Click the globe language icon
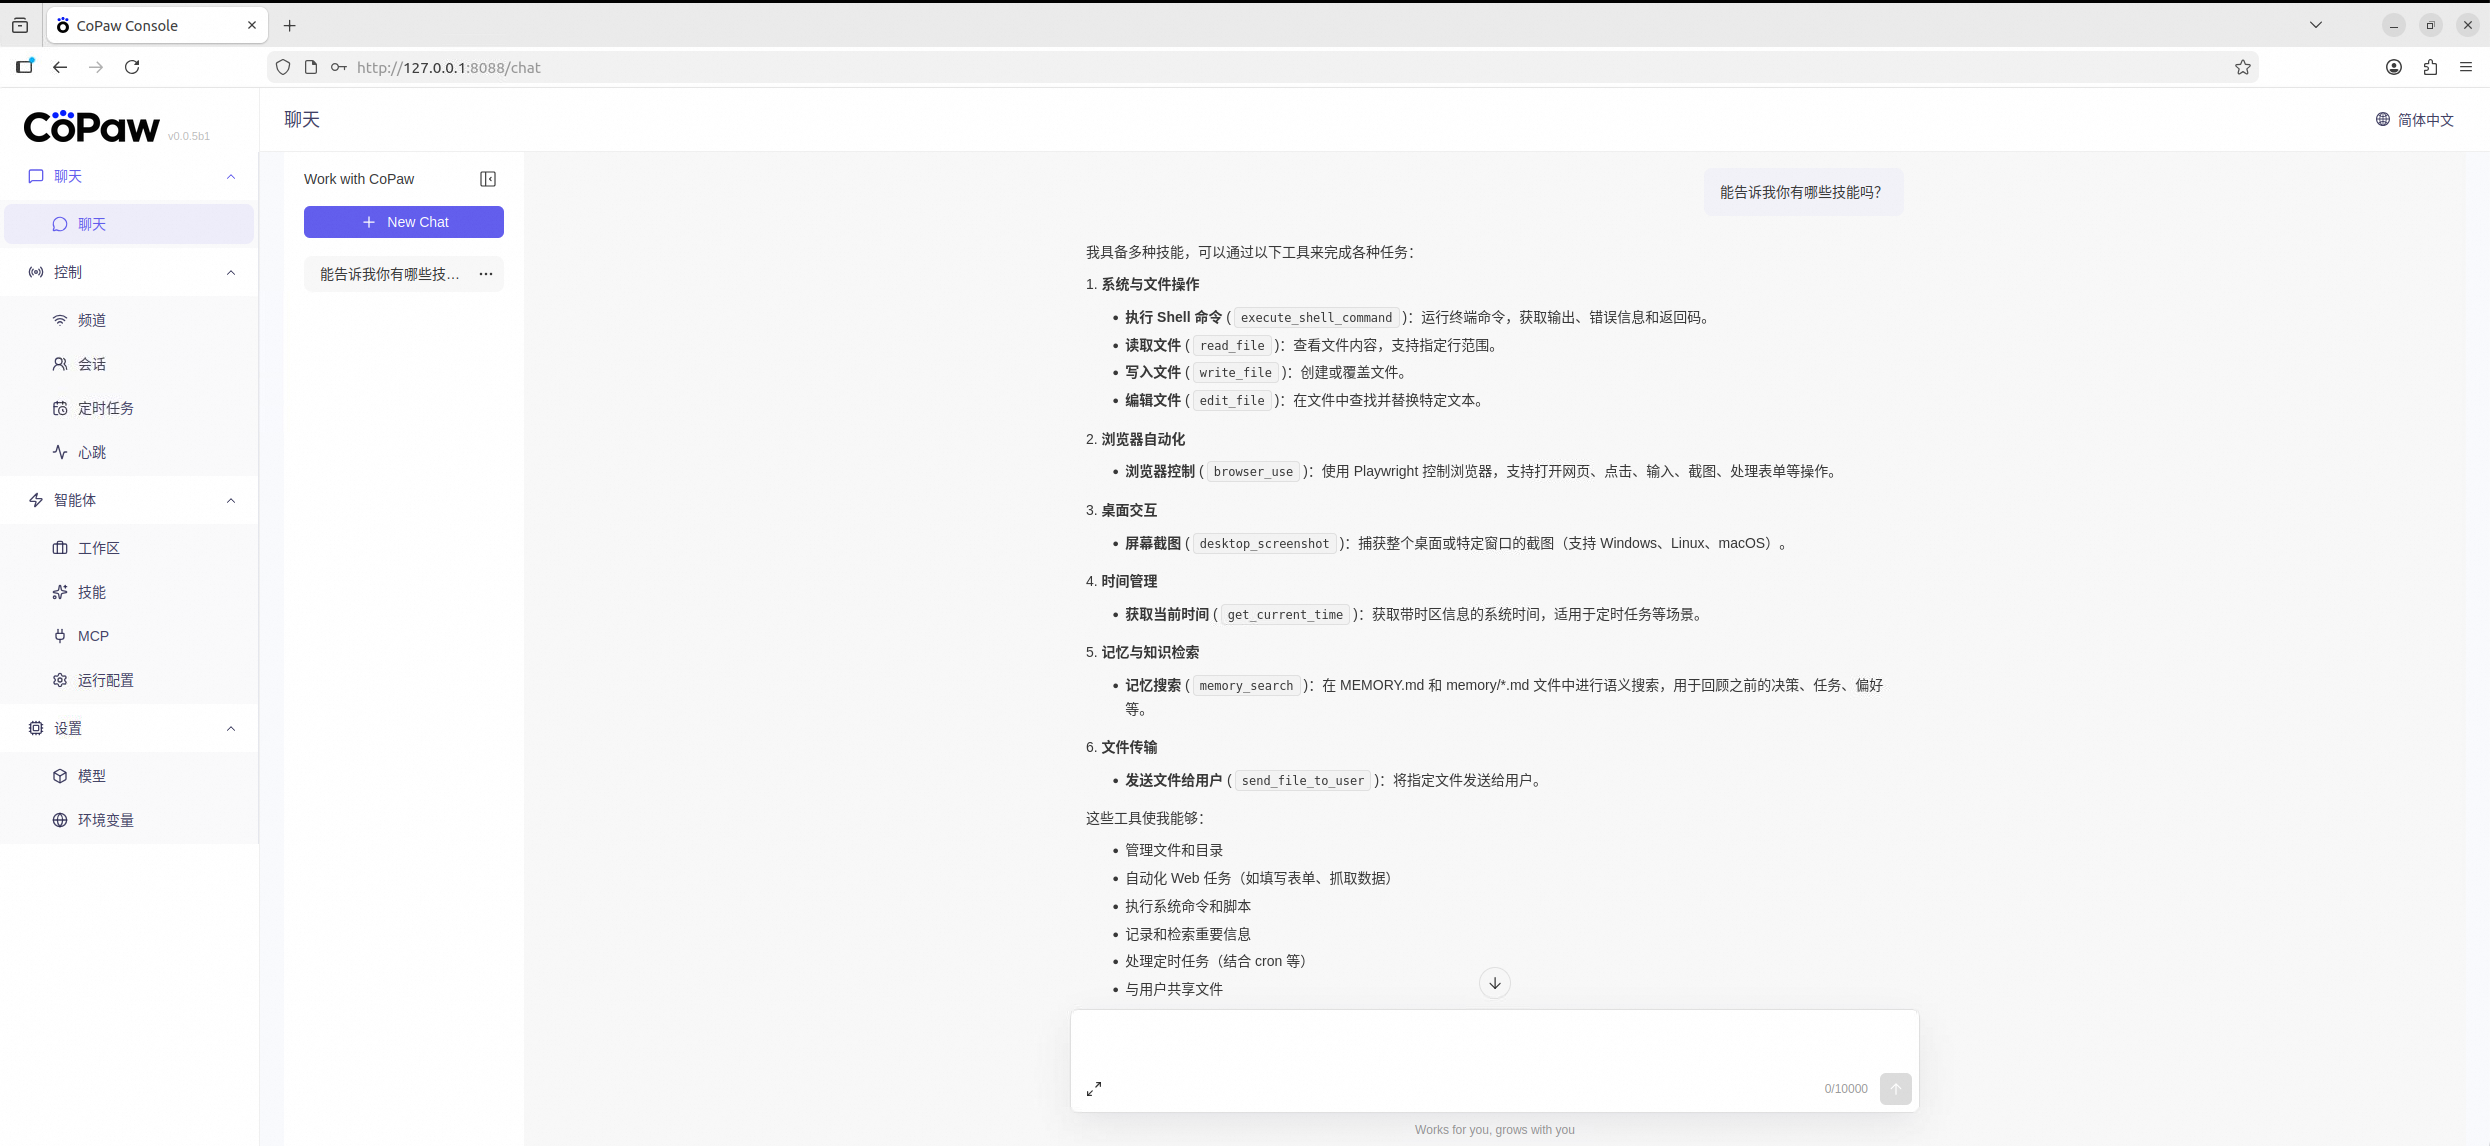Viewport: 2490px width, 1146px height. 2383,119
